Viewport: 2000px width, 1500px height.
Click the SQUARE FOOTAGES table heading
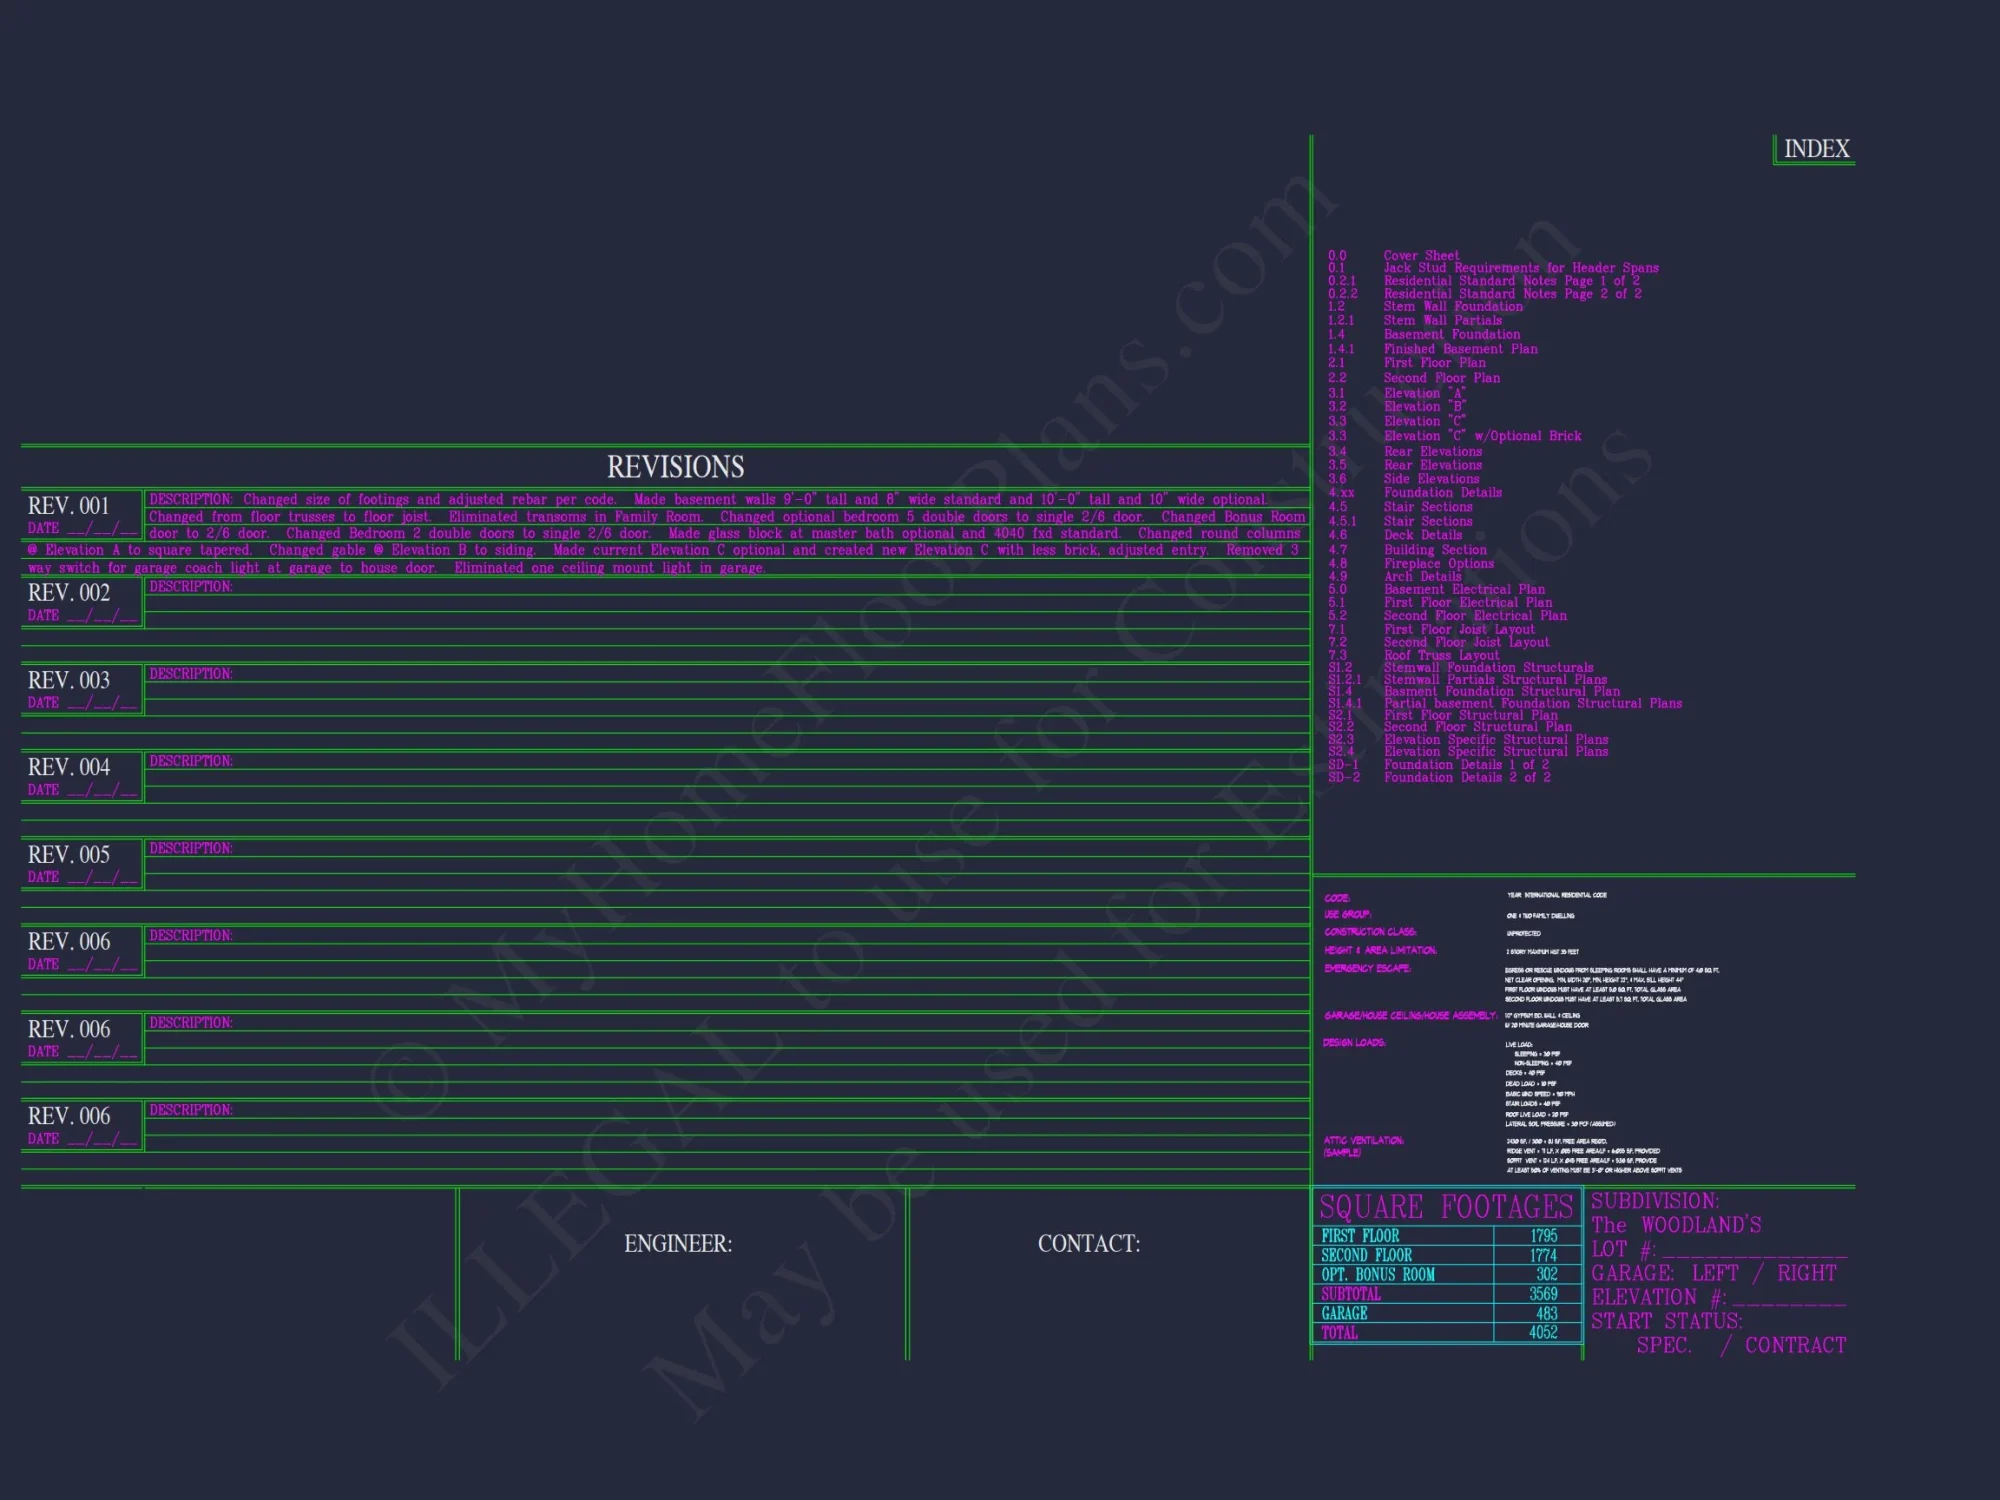click(1446, 1208)
